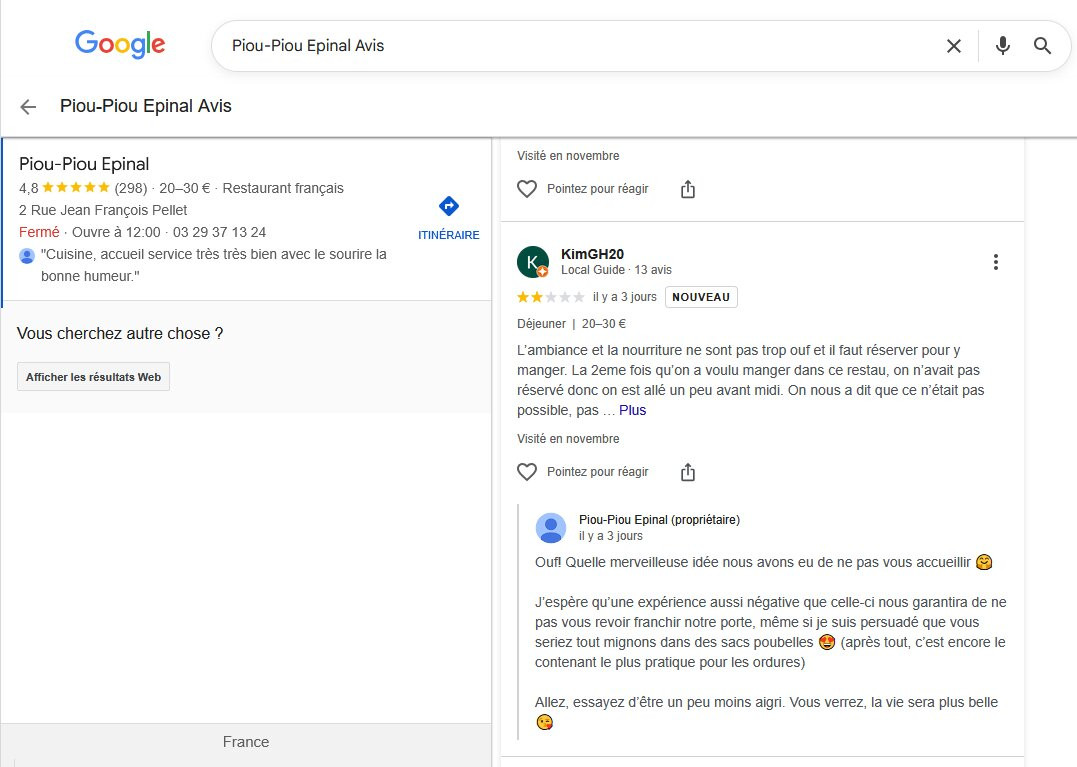This screenshot has width=1077, height=767.
Task: Click the owner reply profile avatar
Action: click(x=551, y=528)
